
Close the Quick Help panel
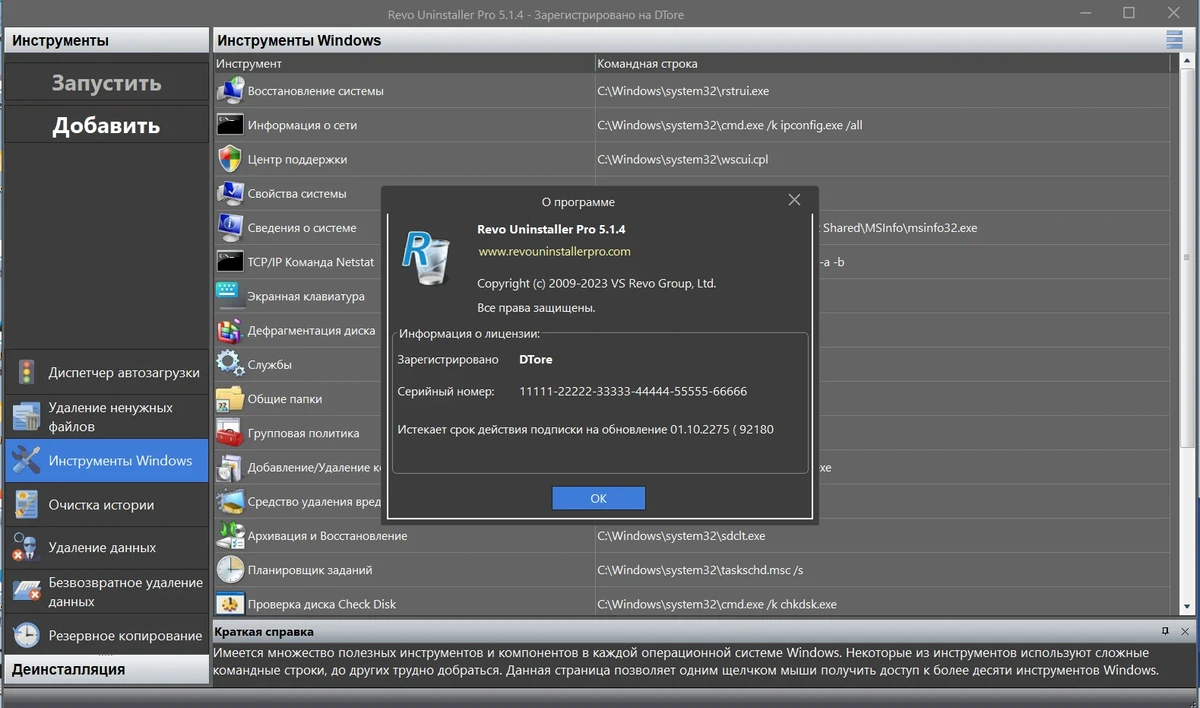1185,631
